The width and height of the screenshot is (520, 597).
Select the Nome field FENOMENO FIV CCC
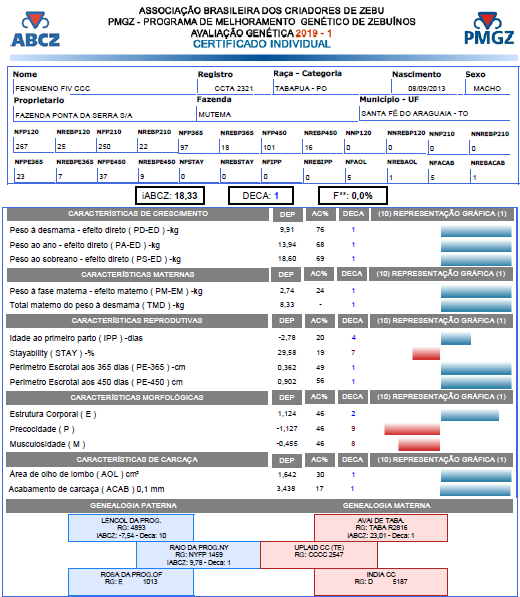tap(105, 88)
